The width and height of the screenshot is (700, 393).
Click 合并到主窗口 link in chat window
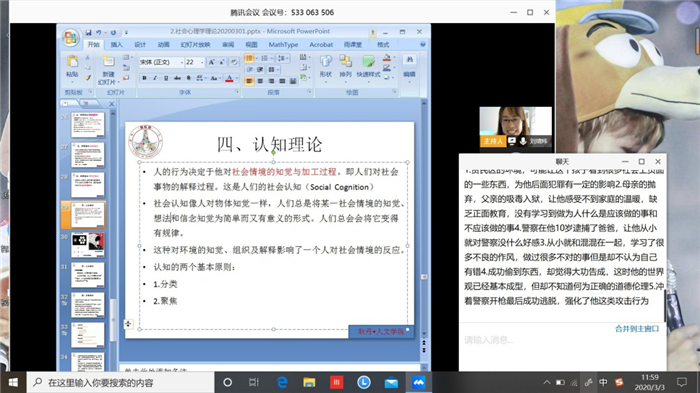tap(637, 329)
